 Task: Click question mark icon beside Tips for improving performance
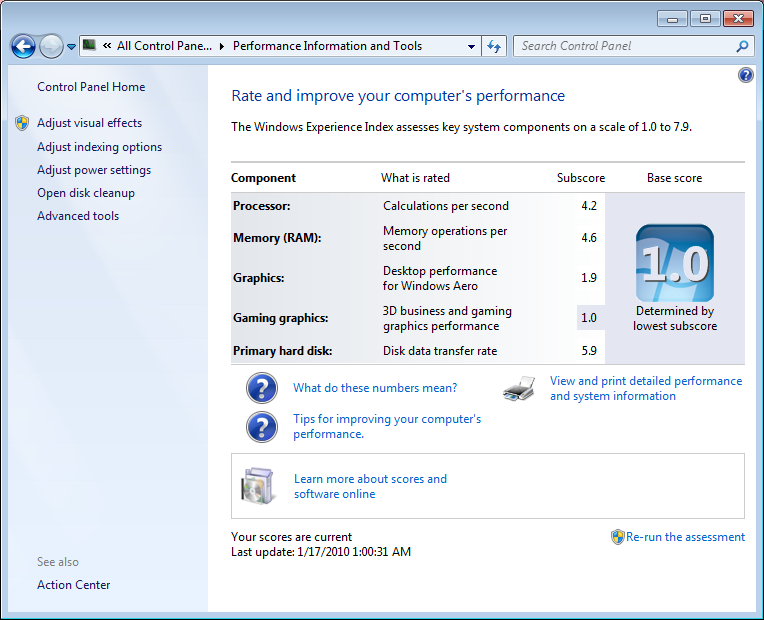pos(262,427)
